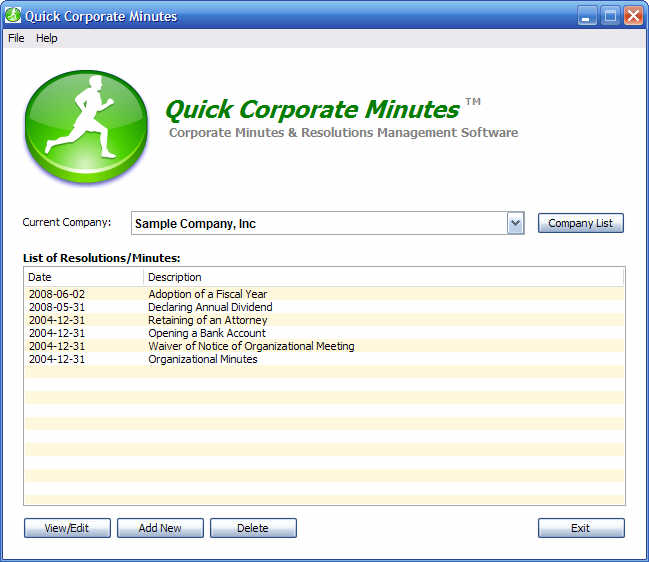This screenshot has height=562, width=649.
Task: Select Adoption of a Fiscal Year row
Action: [x=324, y=294]
